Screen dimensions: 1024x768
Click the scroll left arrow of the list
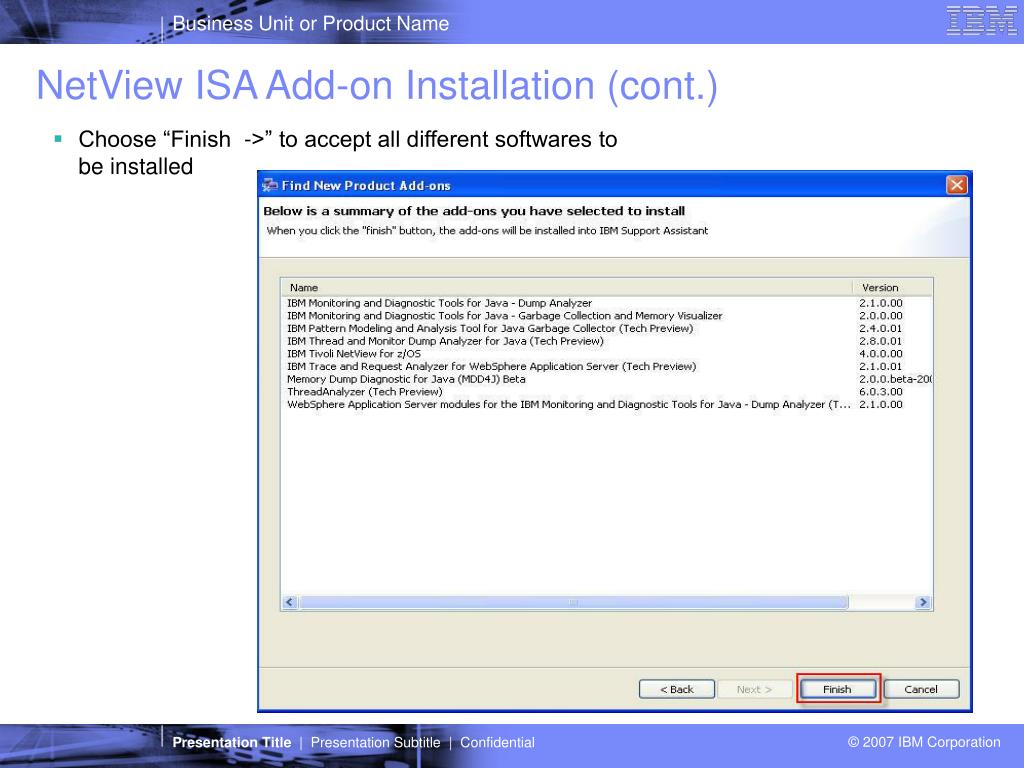[290, 602]
